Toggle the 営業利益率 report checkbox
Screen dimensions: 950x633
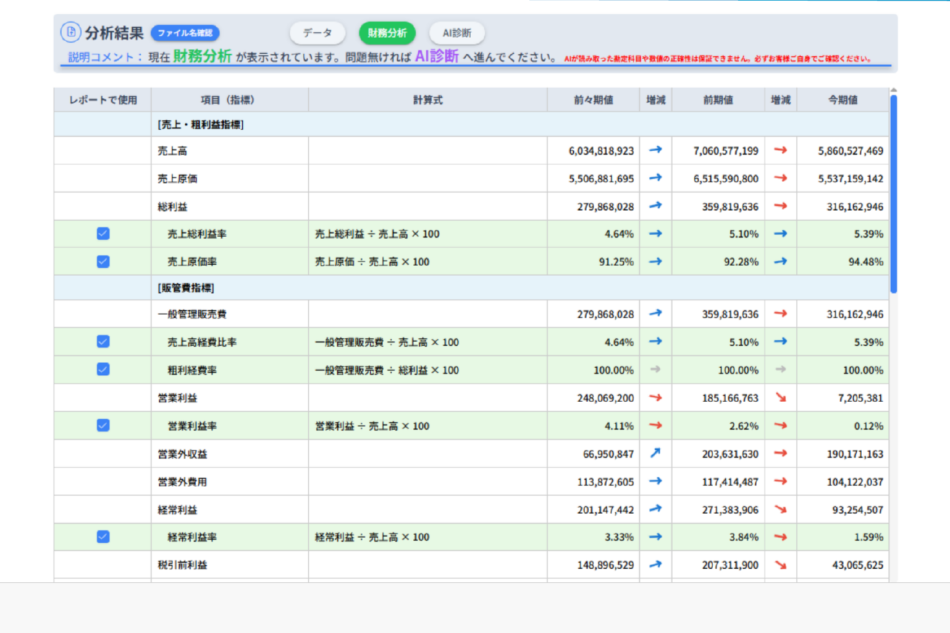pyautogui.click(x=103, y=425)
